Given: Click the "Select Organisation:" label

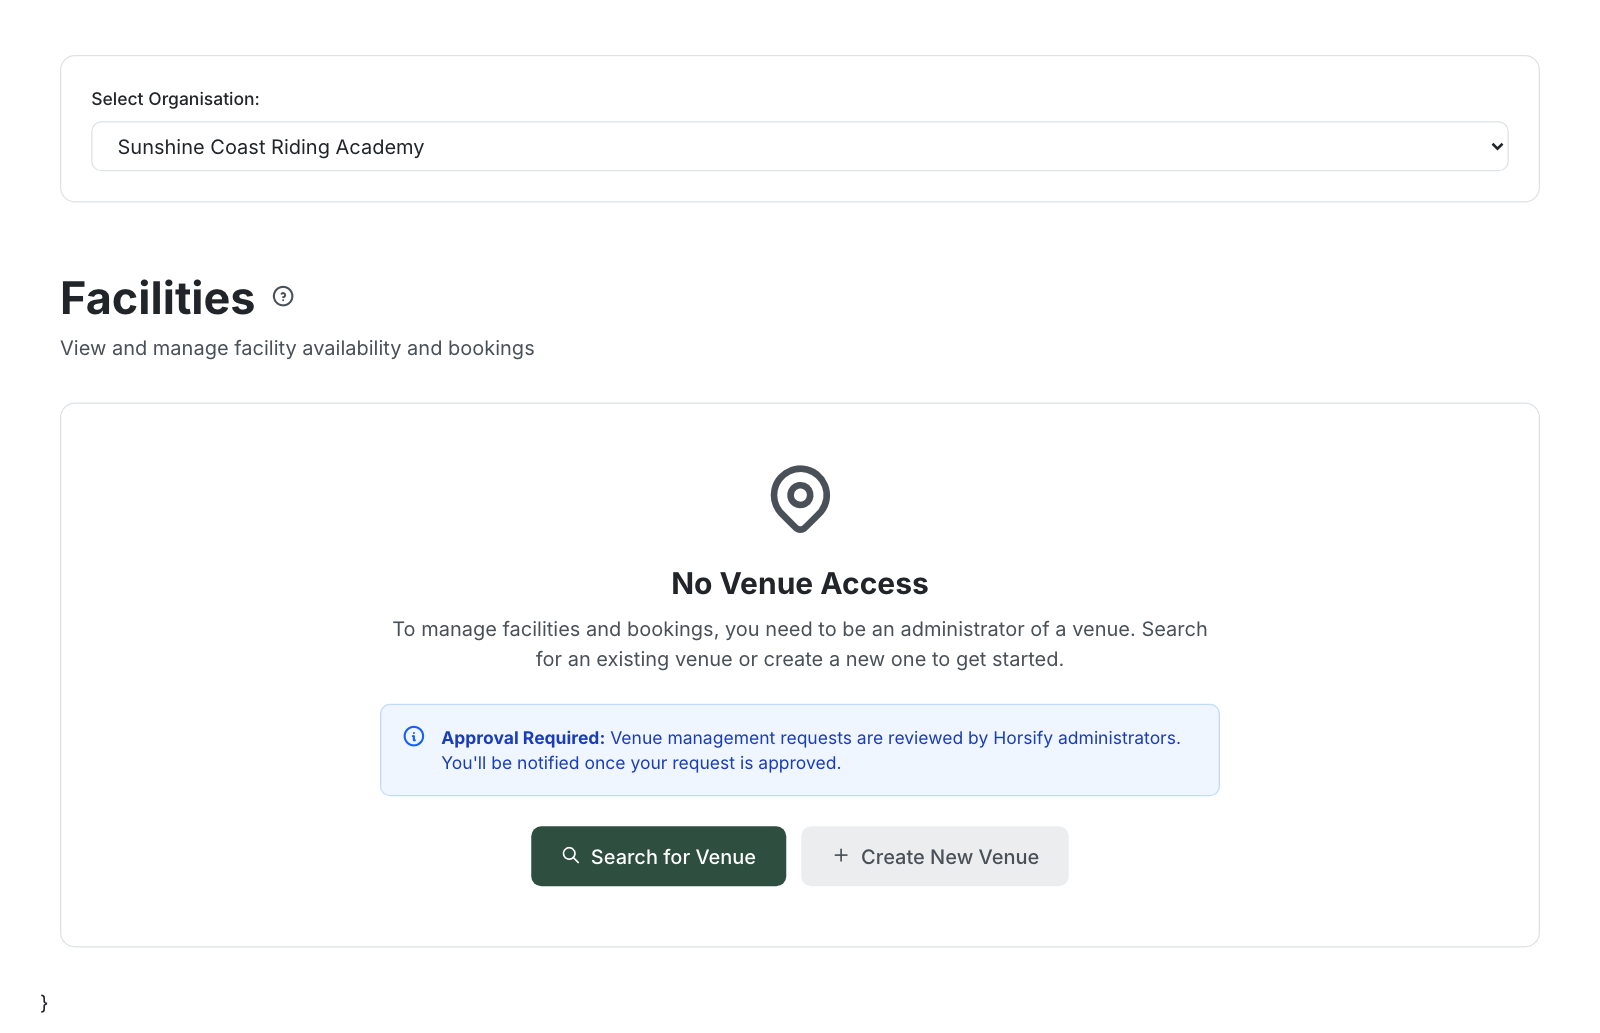Looking at the screenshot, I should tap(175, 99).
